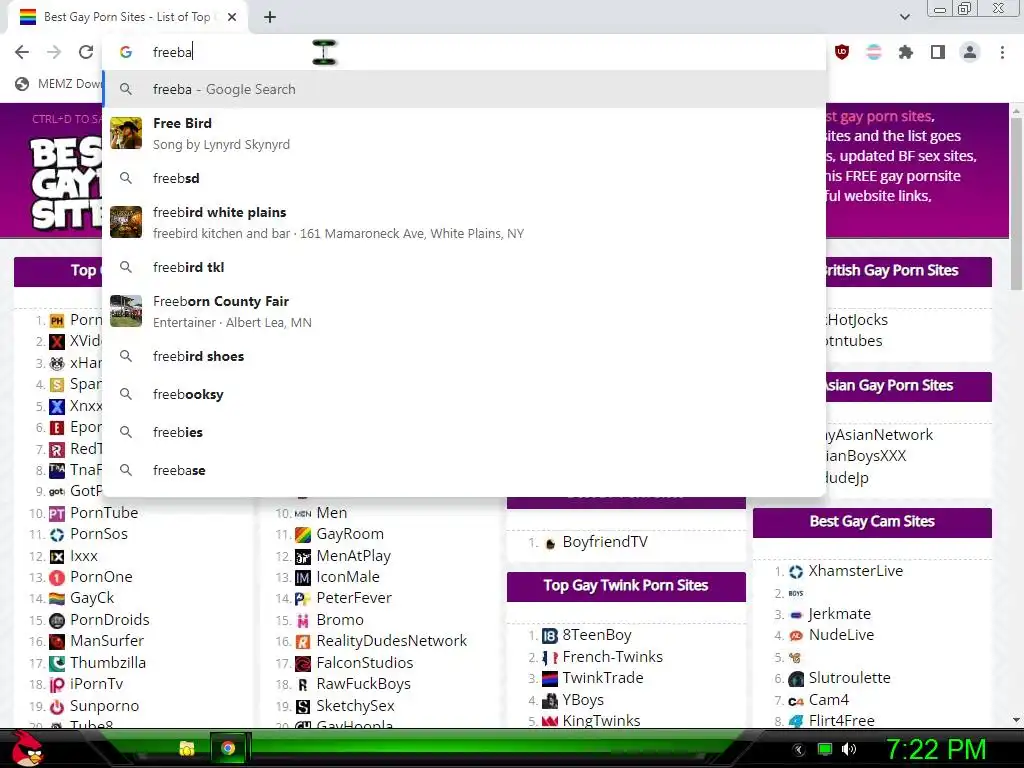Open the GayCk link
This screenshot has height=768, width=1024.
[92, 598]
